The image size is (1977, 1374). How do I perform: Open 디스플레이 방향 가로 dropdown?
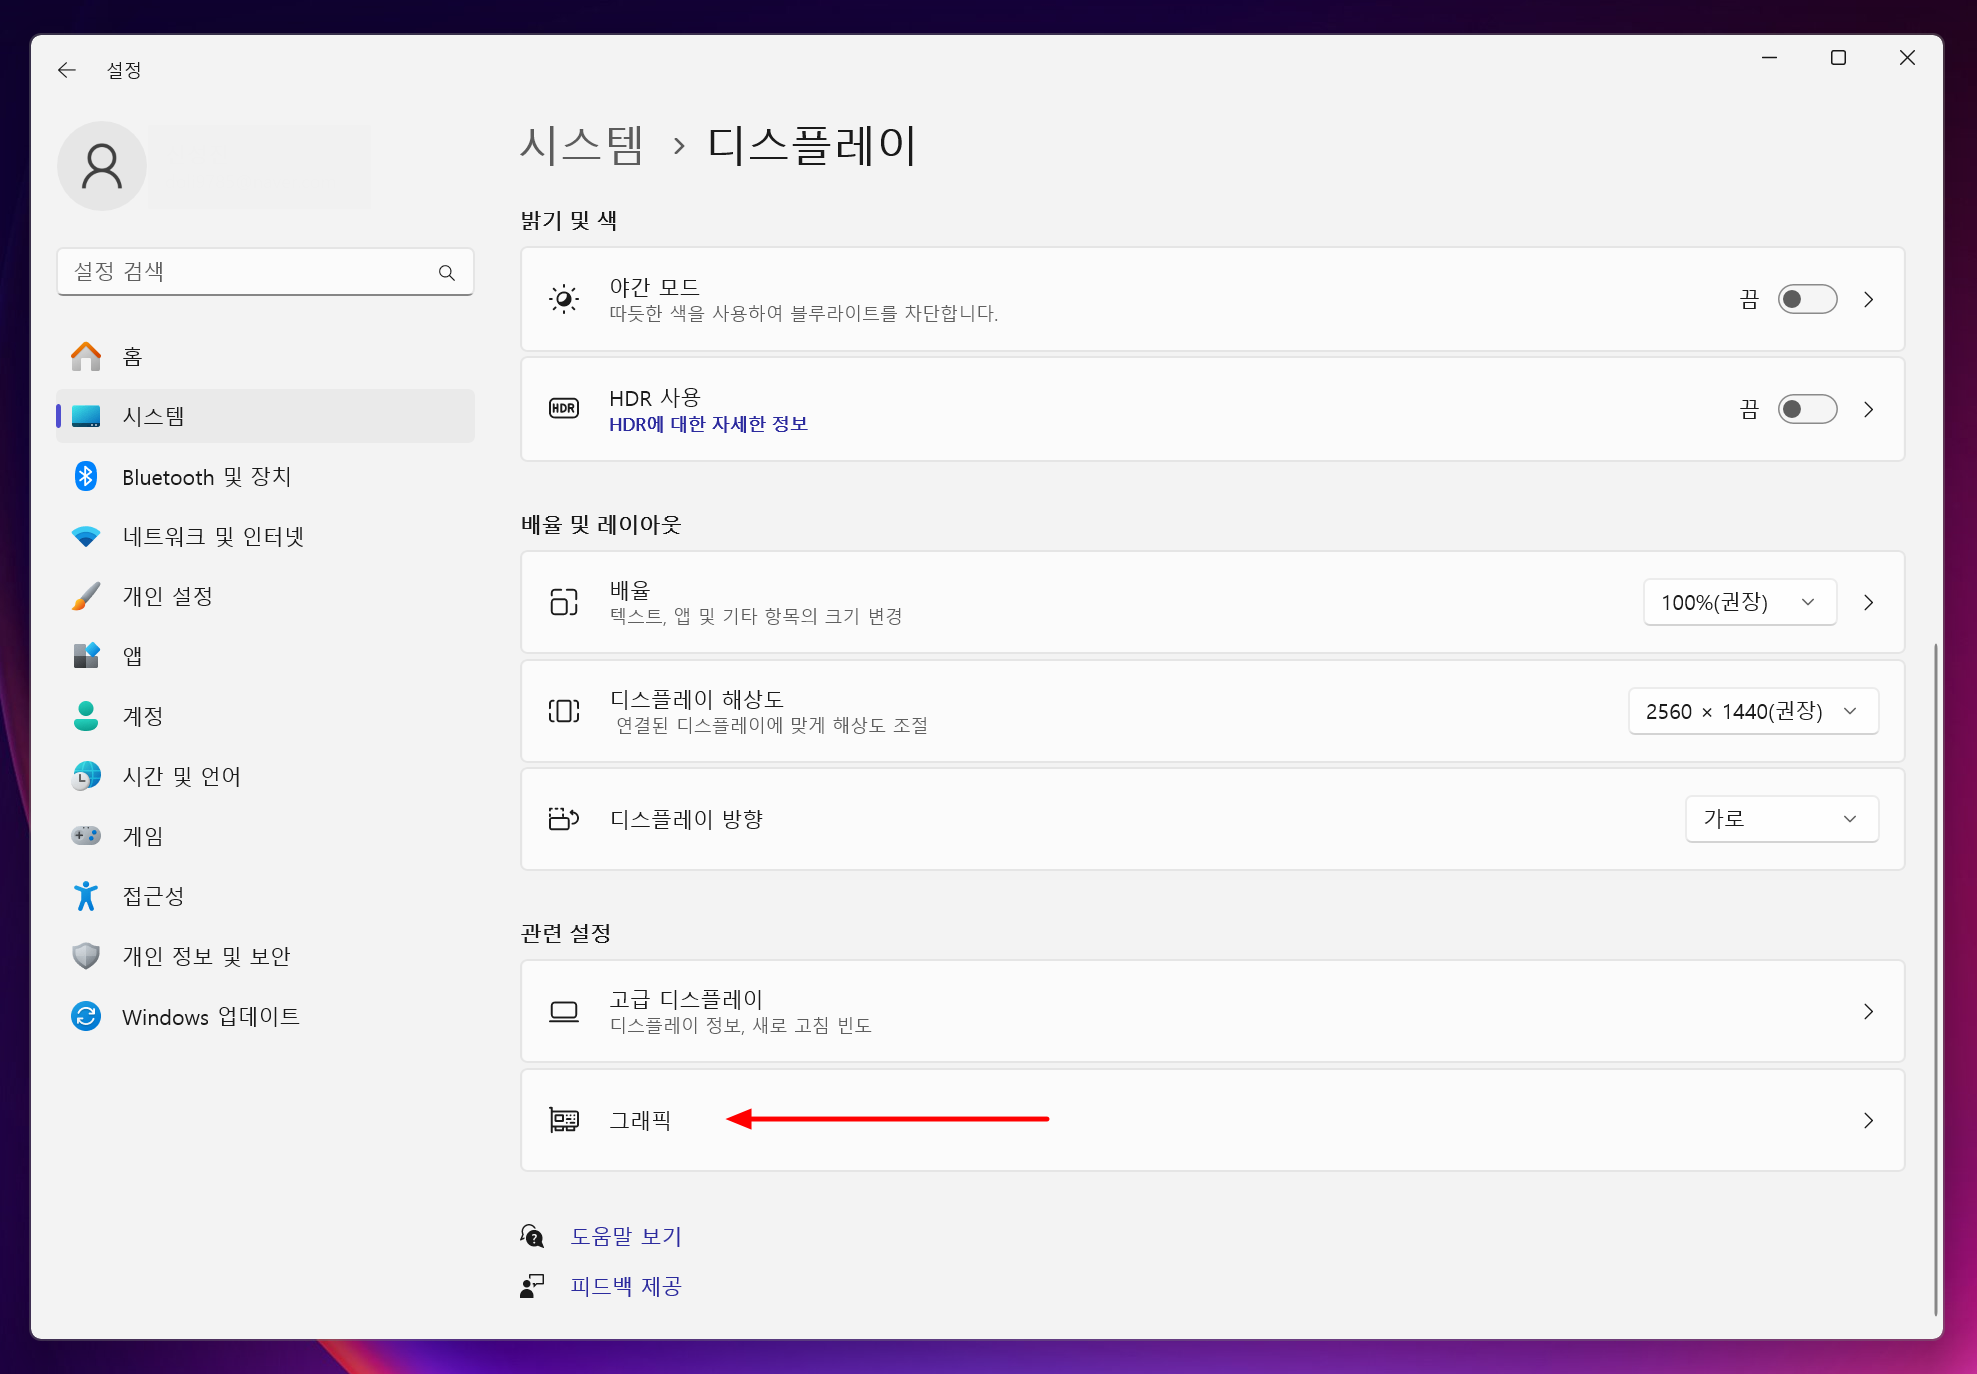pos(1780,819)
